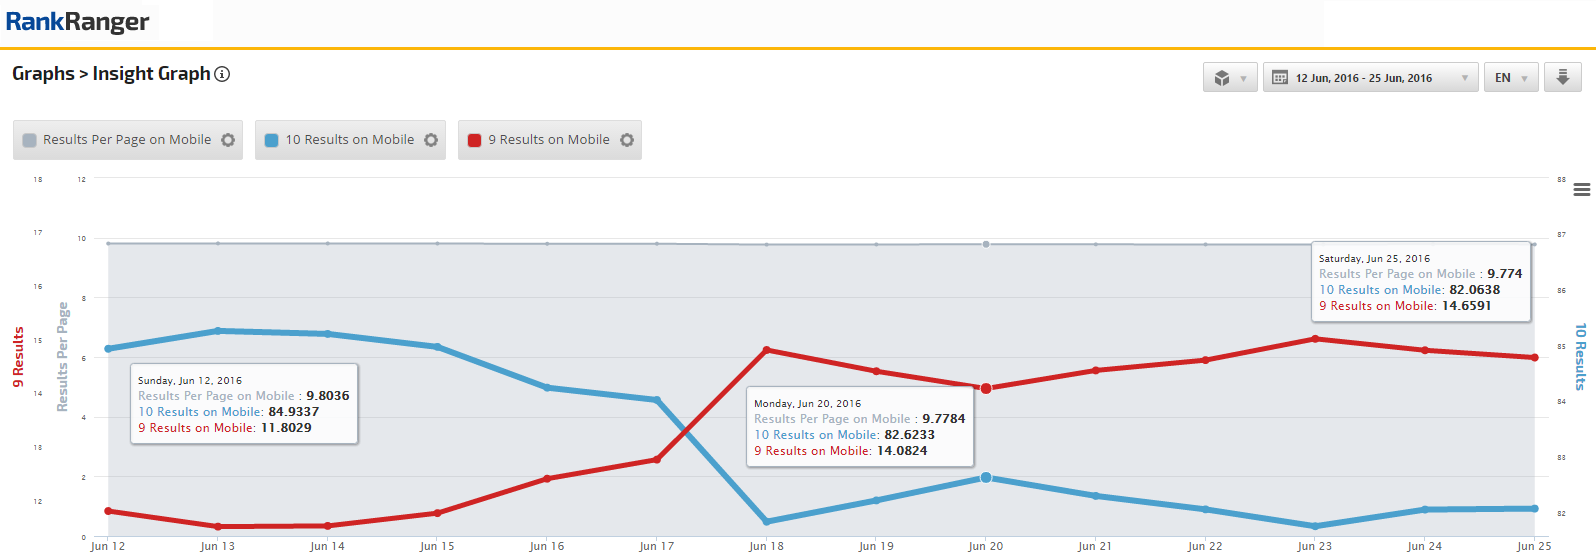Screen dimensions: 1596x560
Task: Open the cube package dropdown
Action: pos(1230,78)
